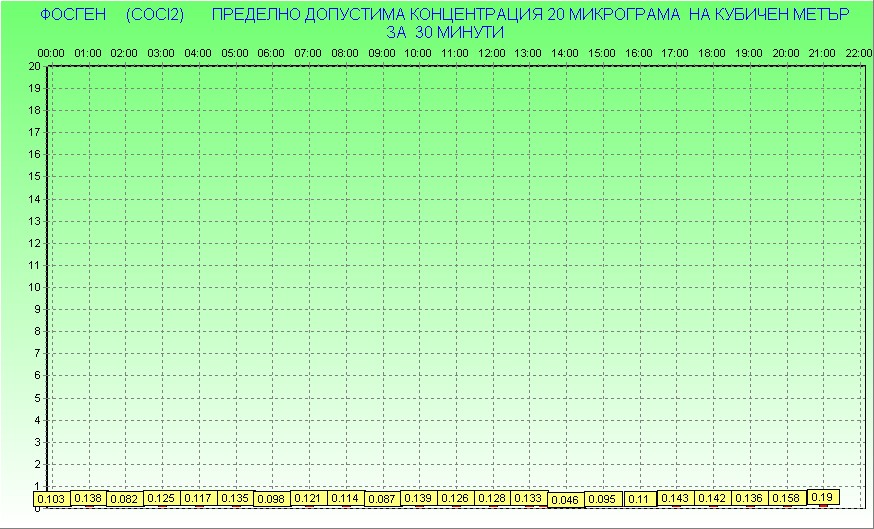Select the 0.098 data label
Viewport: 874px width, 529px height.
271,499
